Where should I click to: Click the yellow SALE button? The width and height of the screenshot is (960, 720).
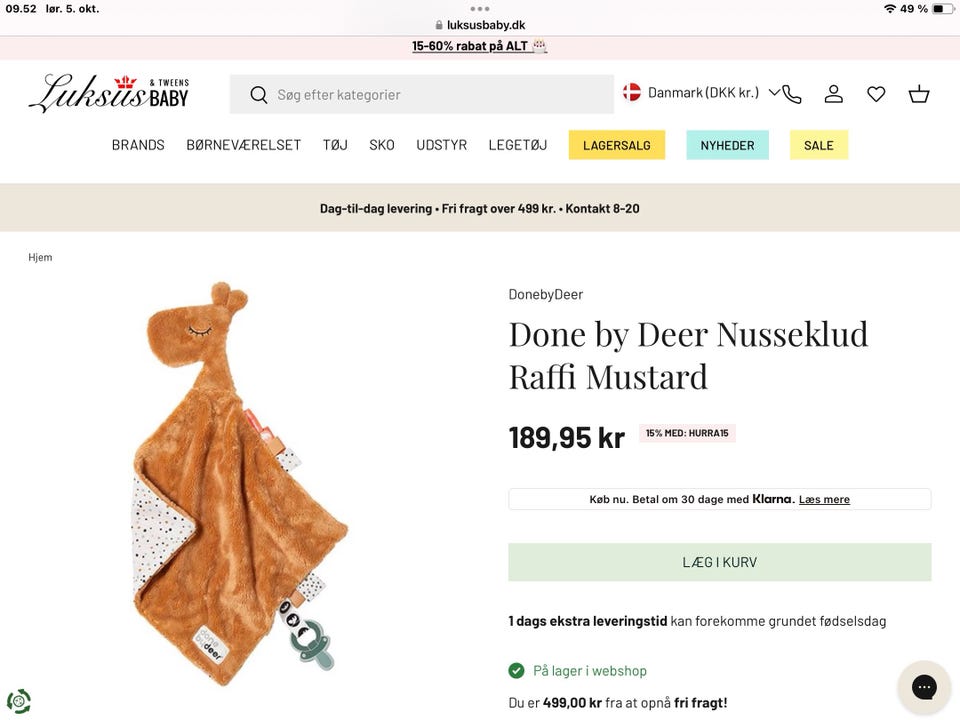(x=818, y=145)
